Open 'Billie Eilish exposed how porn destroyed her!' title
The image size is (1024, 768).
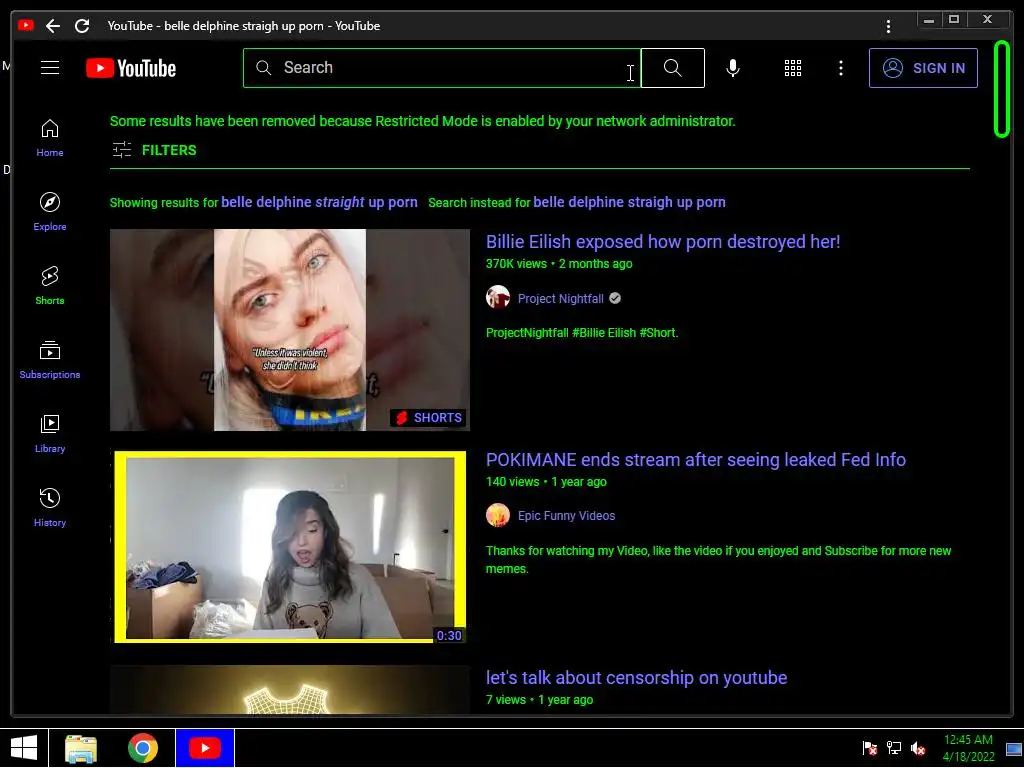point(663,242)
